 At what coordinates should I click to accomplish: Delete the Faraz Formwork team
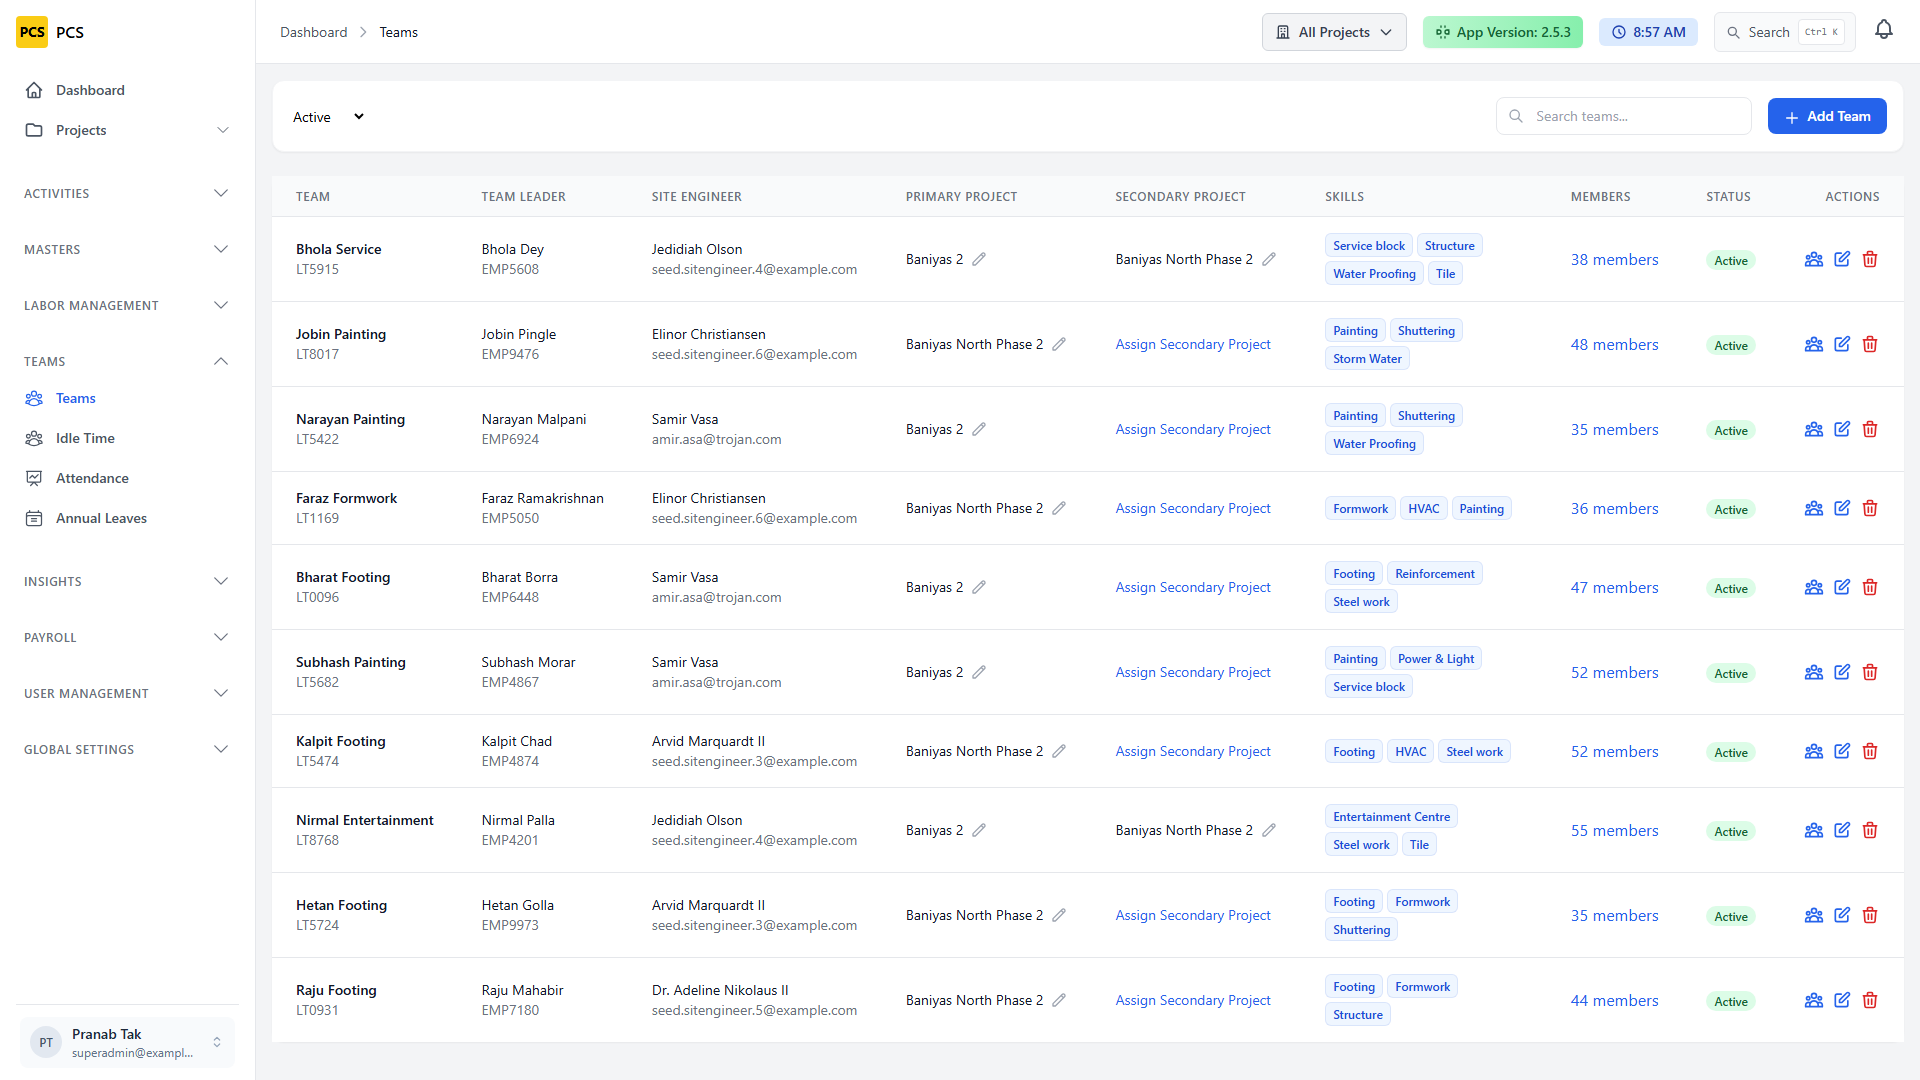[x=1870, y=508]
